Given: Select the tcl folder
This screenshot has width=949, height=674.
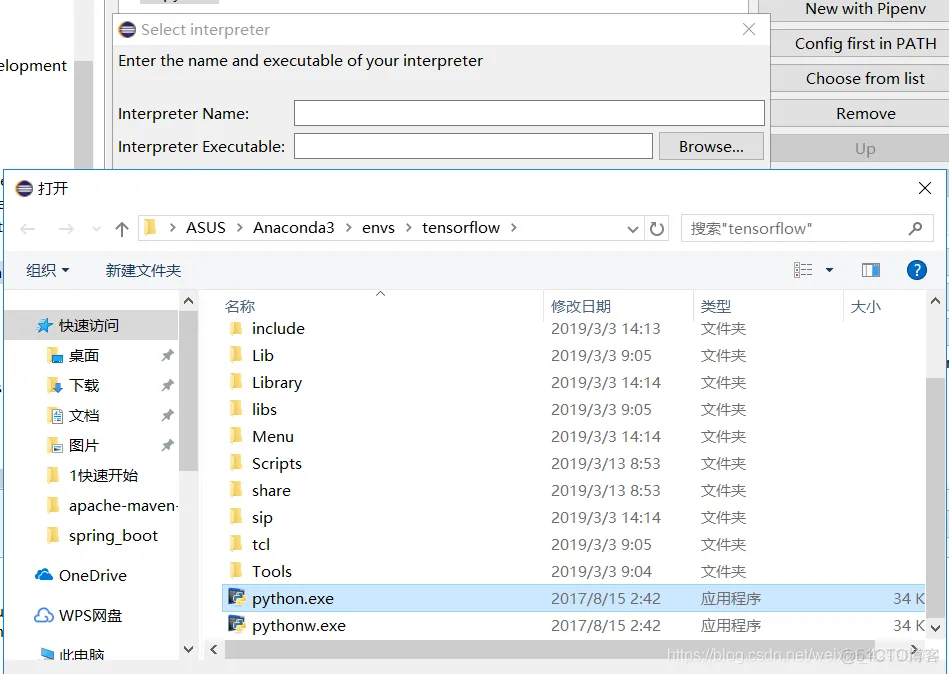Looking at the screenshot, I should 261,545.
